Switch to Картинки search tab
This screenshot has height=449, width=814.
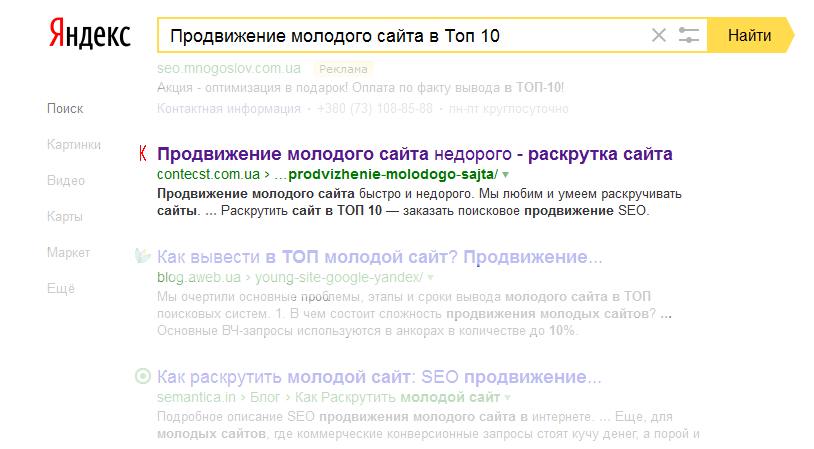pyautogui.click(x=74, y=144)
